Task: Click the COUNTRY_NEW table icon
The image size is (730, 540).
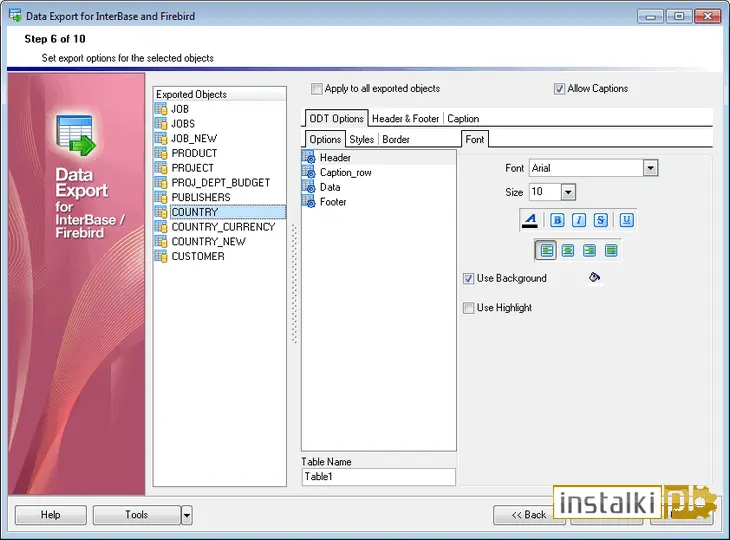Action: (x=161, y=242)
